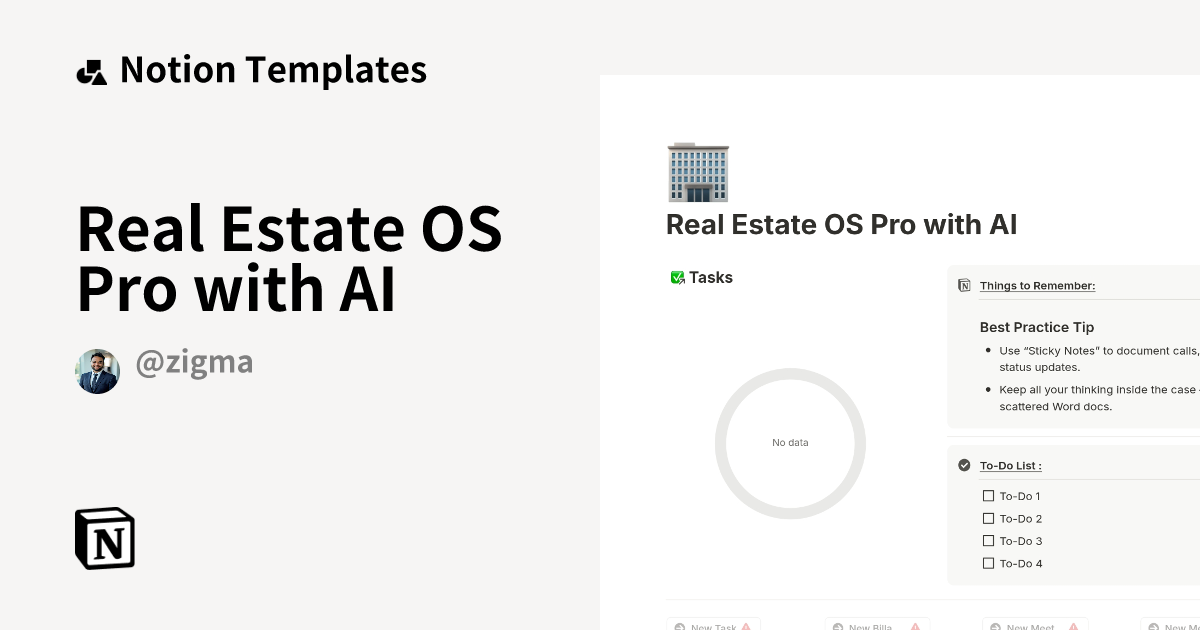The image size is (1200, 630).
Task: Check the To-Do 2 checkbox
Action: coord(988,518)
